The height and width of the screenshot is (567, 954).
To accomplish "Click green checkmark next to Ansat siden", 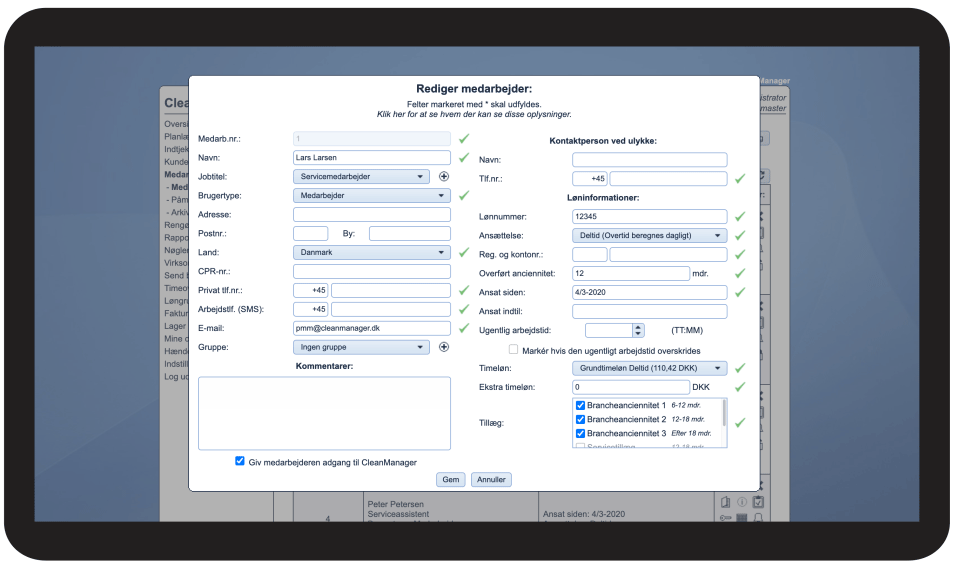I will point(739,292).
